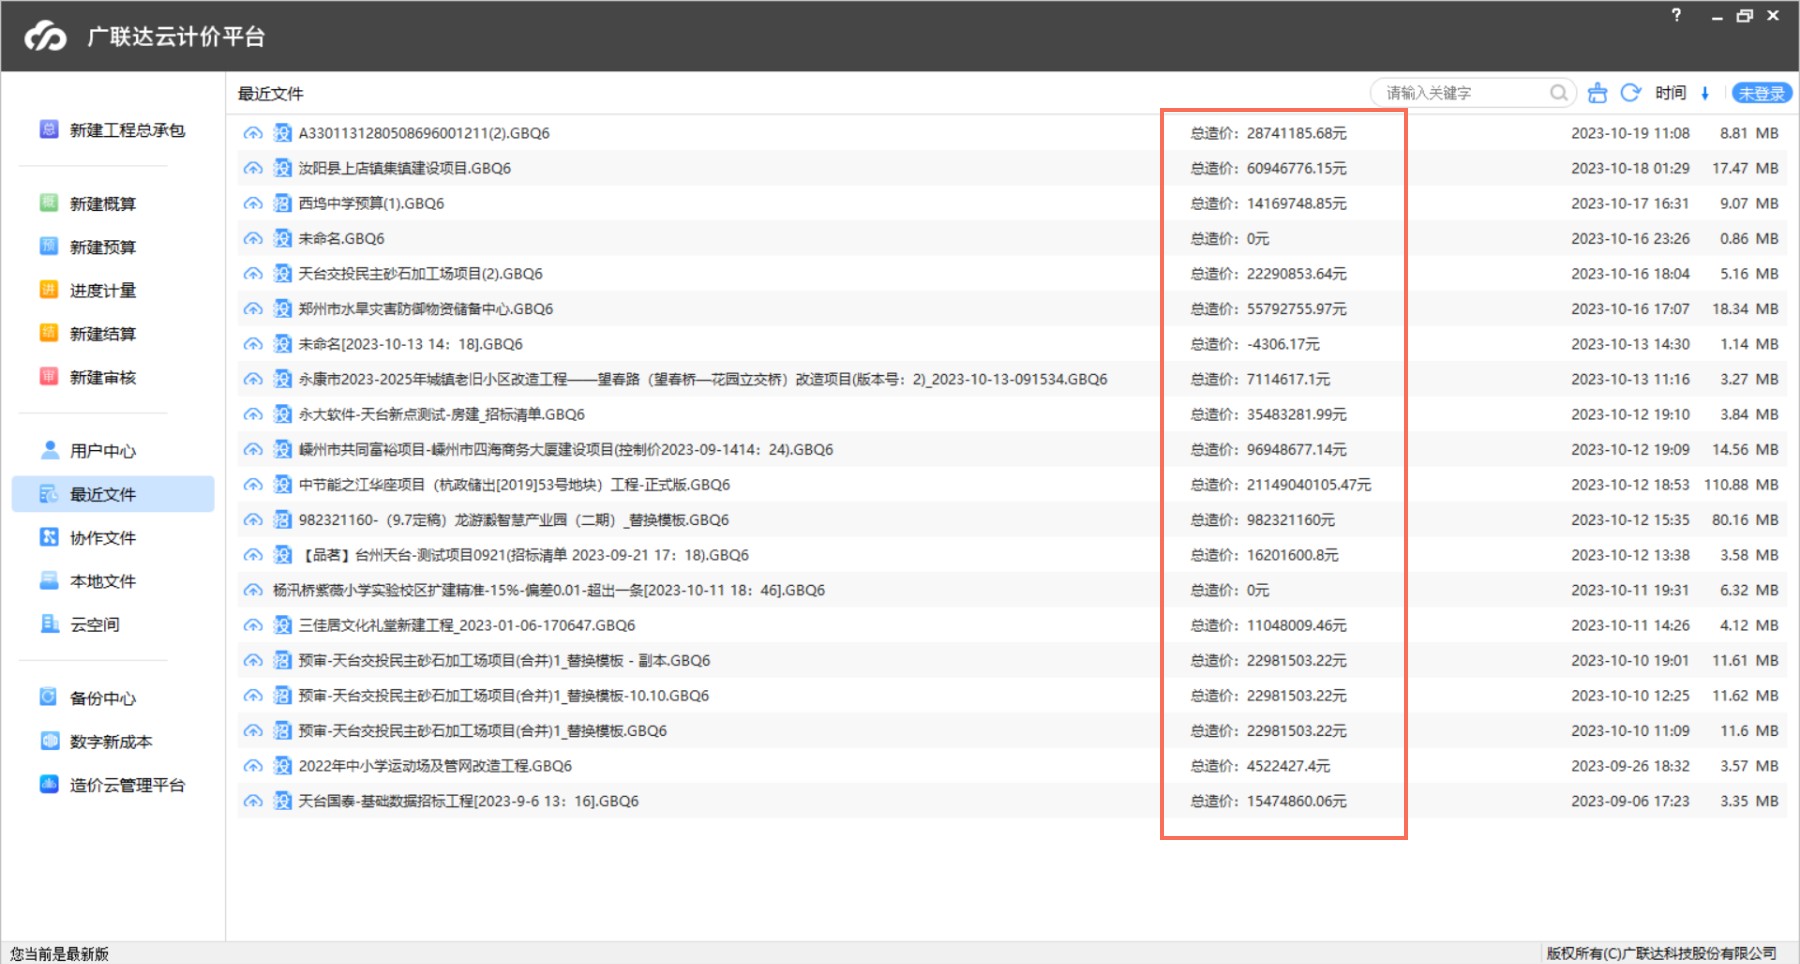Click cloud upload icon for 天台国泰 file
The image size is (1800, 964).
pyautogui.click(x=253, y=801)
